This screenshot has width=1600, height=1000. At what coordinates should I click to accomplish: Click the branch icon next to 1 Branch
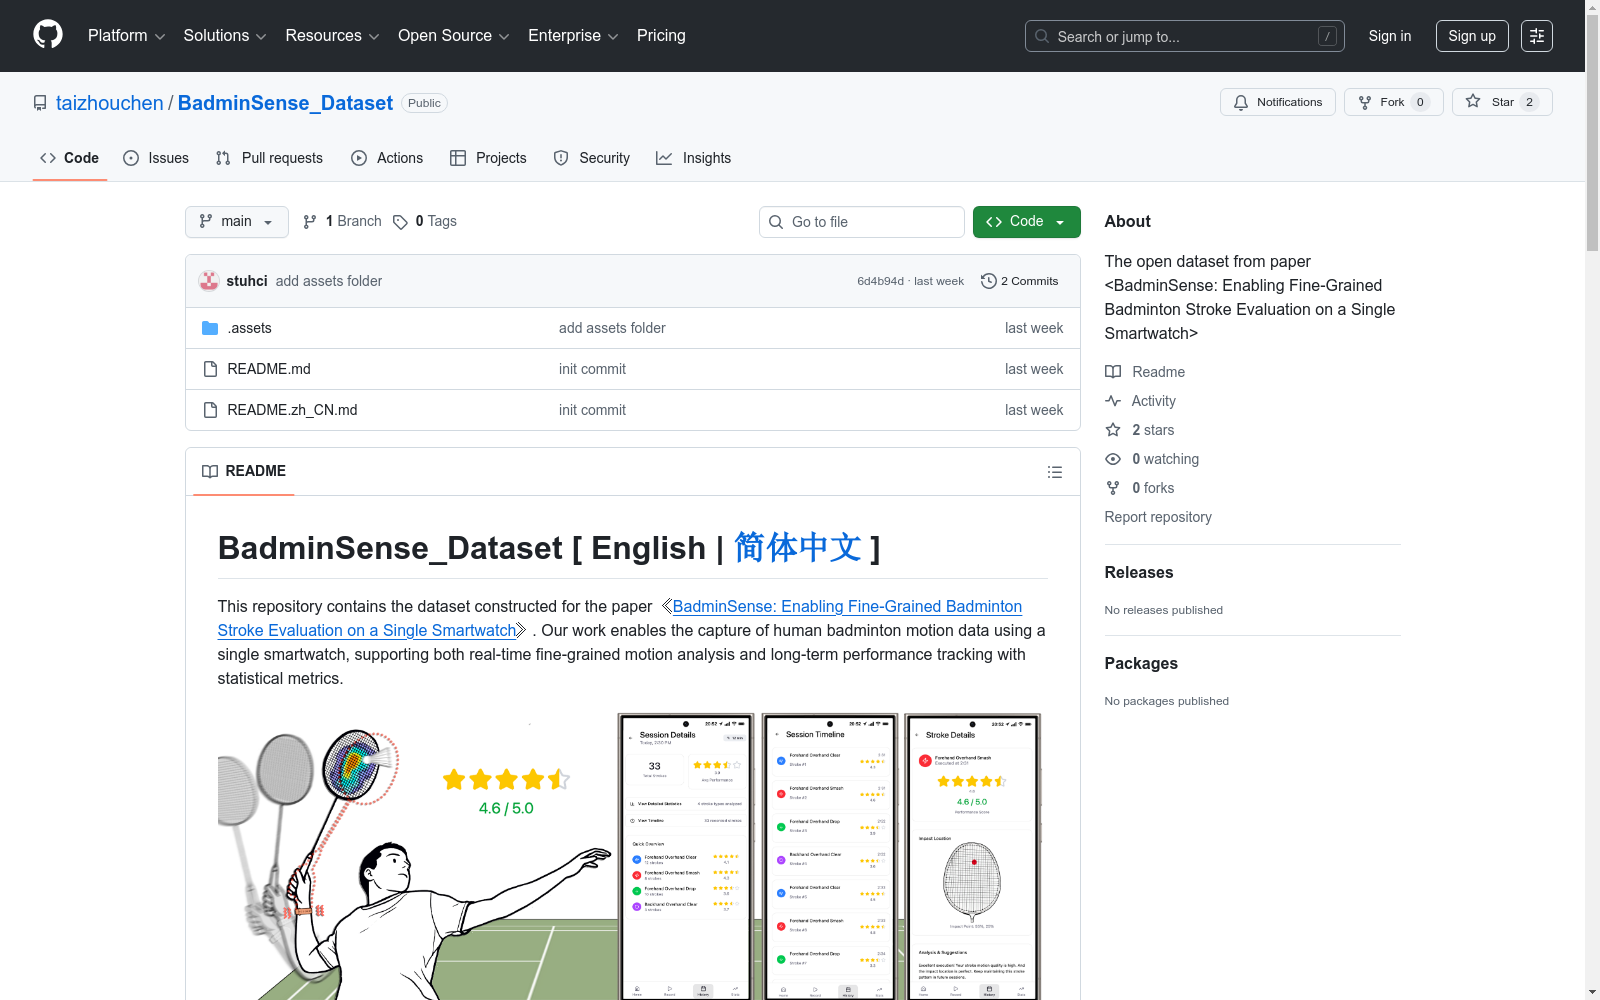coord(310,222)
